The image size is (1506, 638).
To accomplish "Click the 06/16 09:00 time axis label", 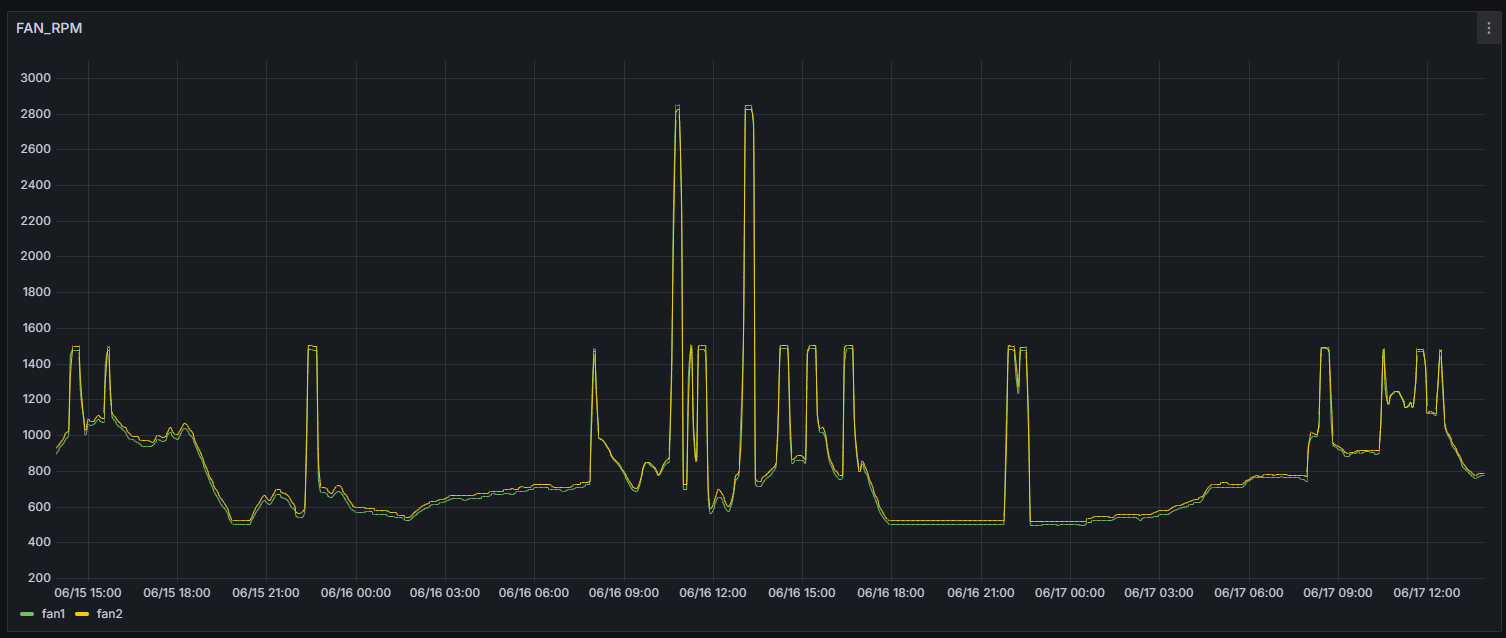I will 623,593.
